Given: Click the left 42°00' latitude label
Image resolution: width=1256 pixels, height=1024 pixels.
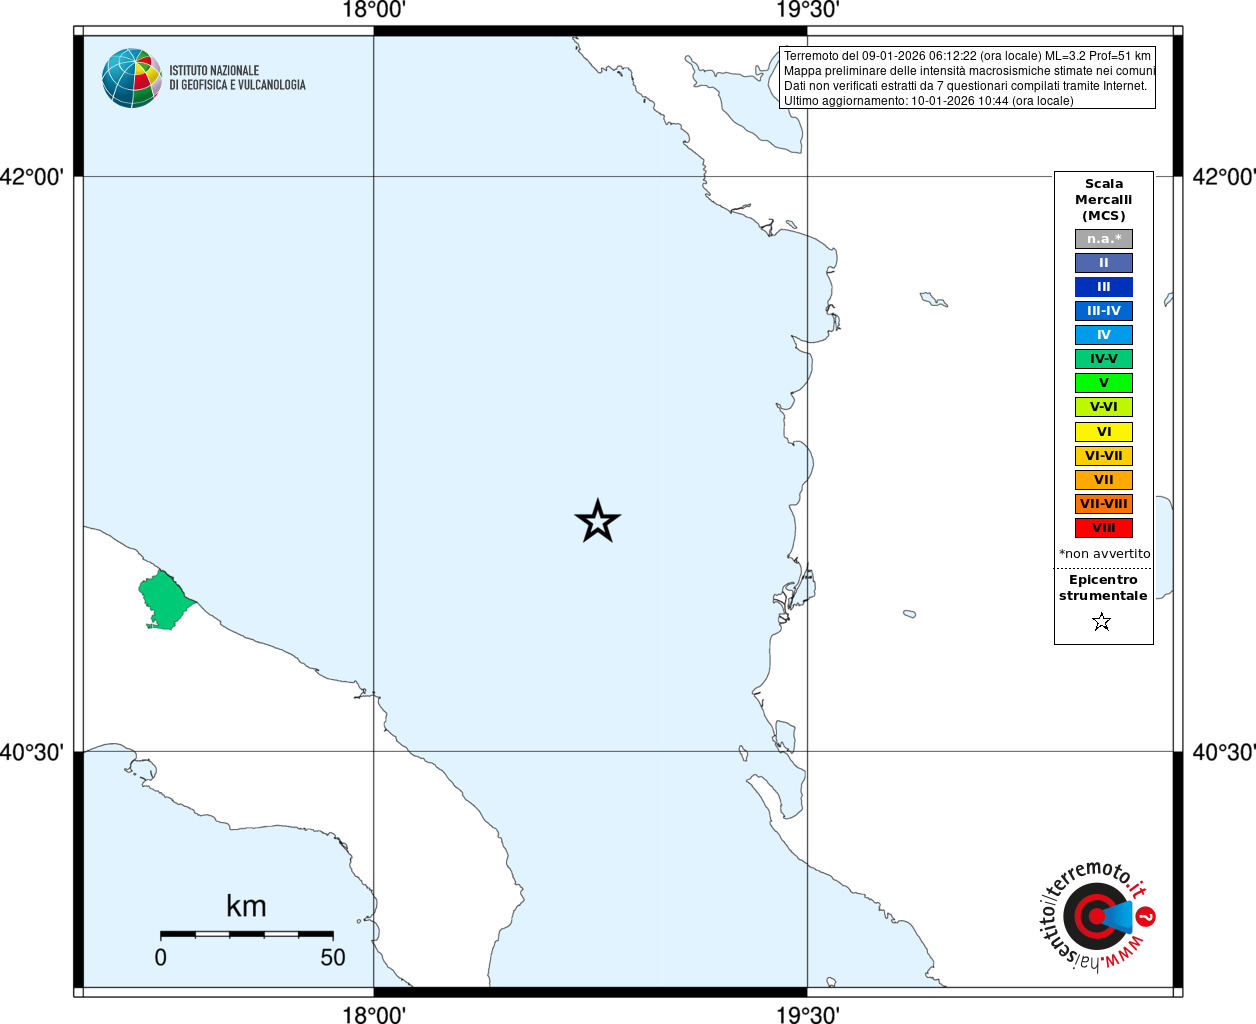Looking at the screenshot, I should (x=32, y=177).
